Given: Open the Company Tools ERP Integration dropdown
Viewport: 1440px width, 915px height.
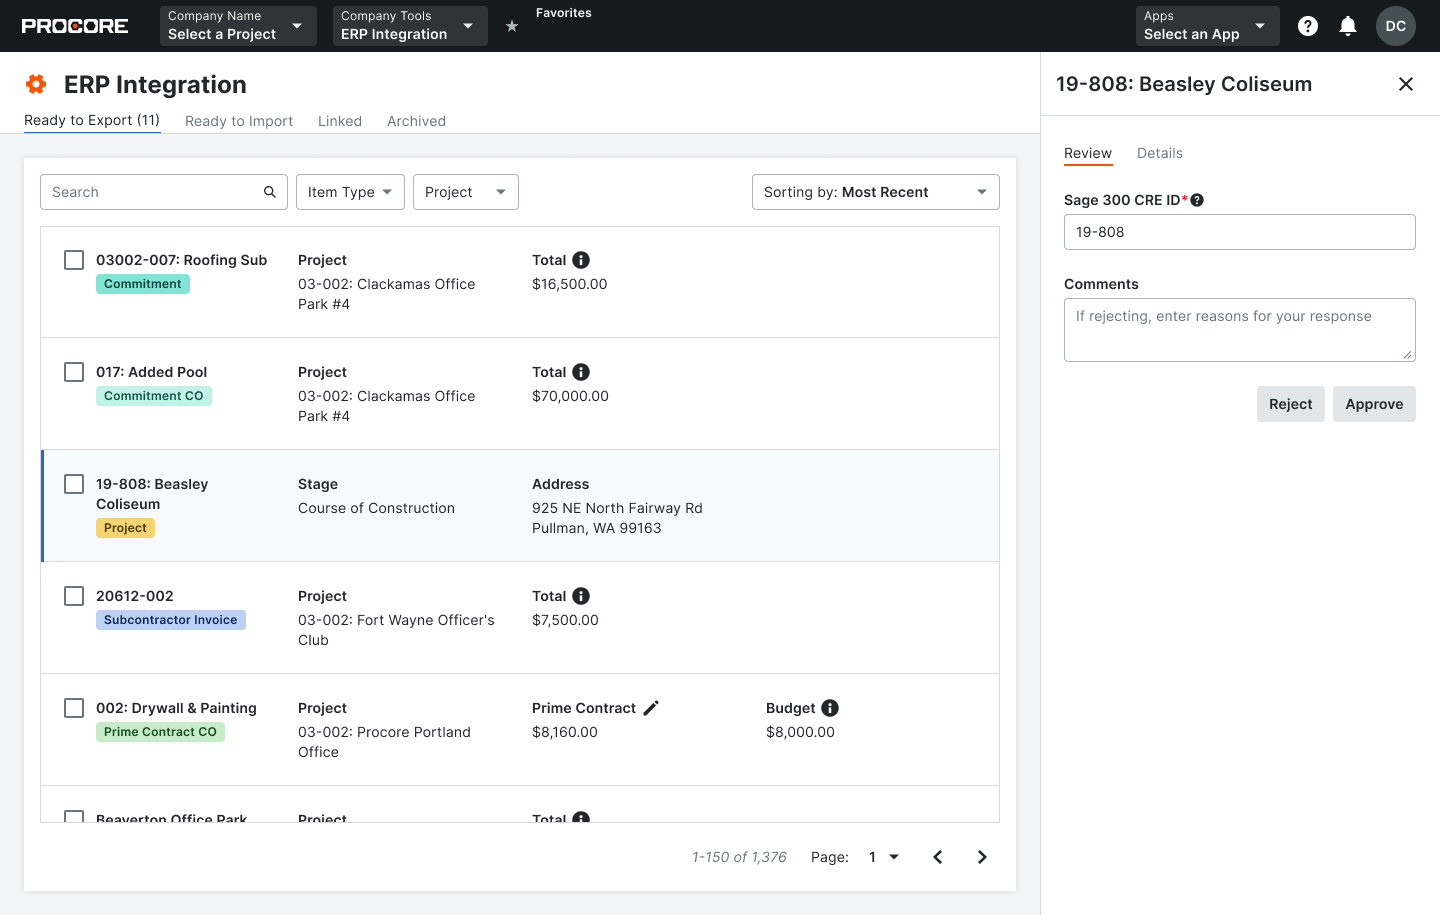Looking at the screenshot, I should pos(410,26).
